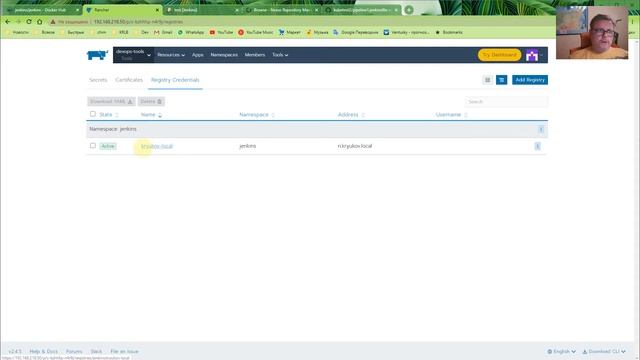Click the browser Back arrow

tap(8, 22)
